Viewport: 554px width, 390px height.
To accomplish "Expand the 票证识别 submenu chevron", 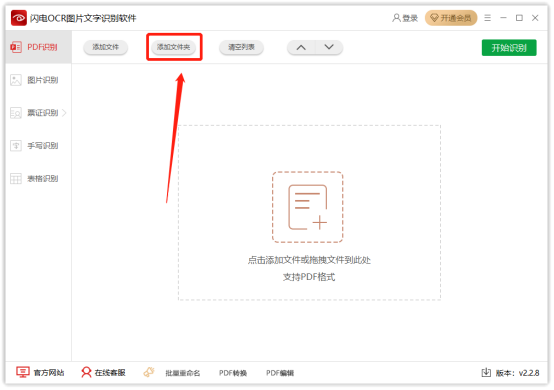I will (64, 113).
